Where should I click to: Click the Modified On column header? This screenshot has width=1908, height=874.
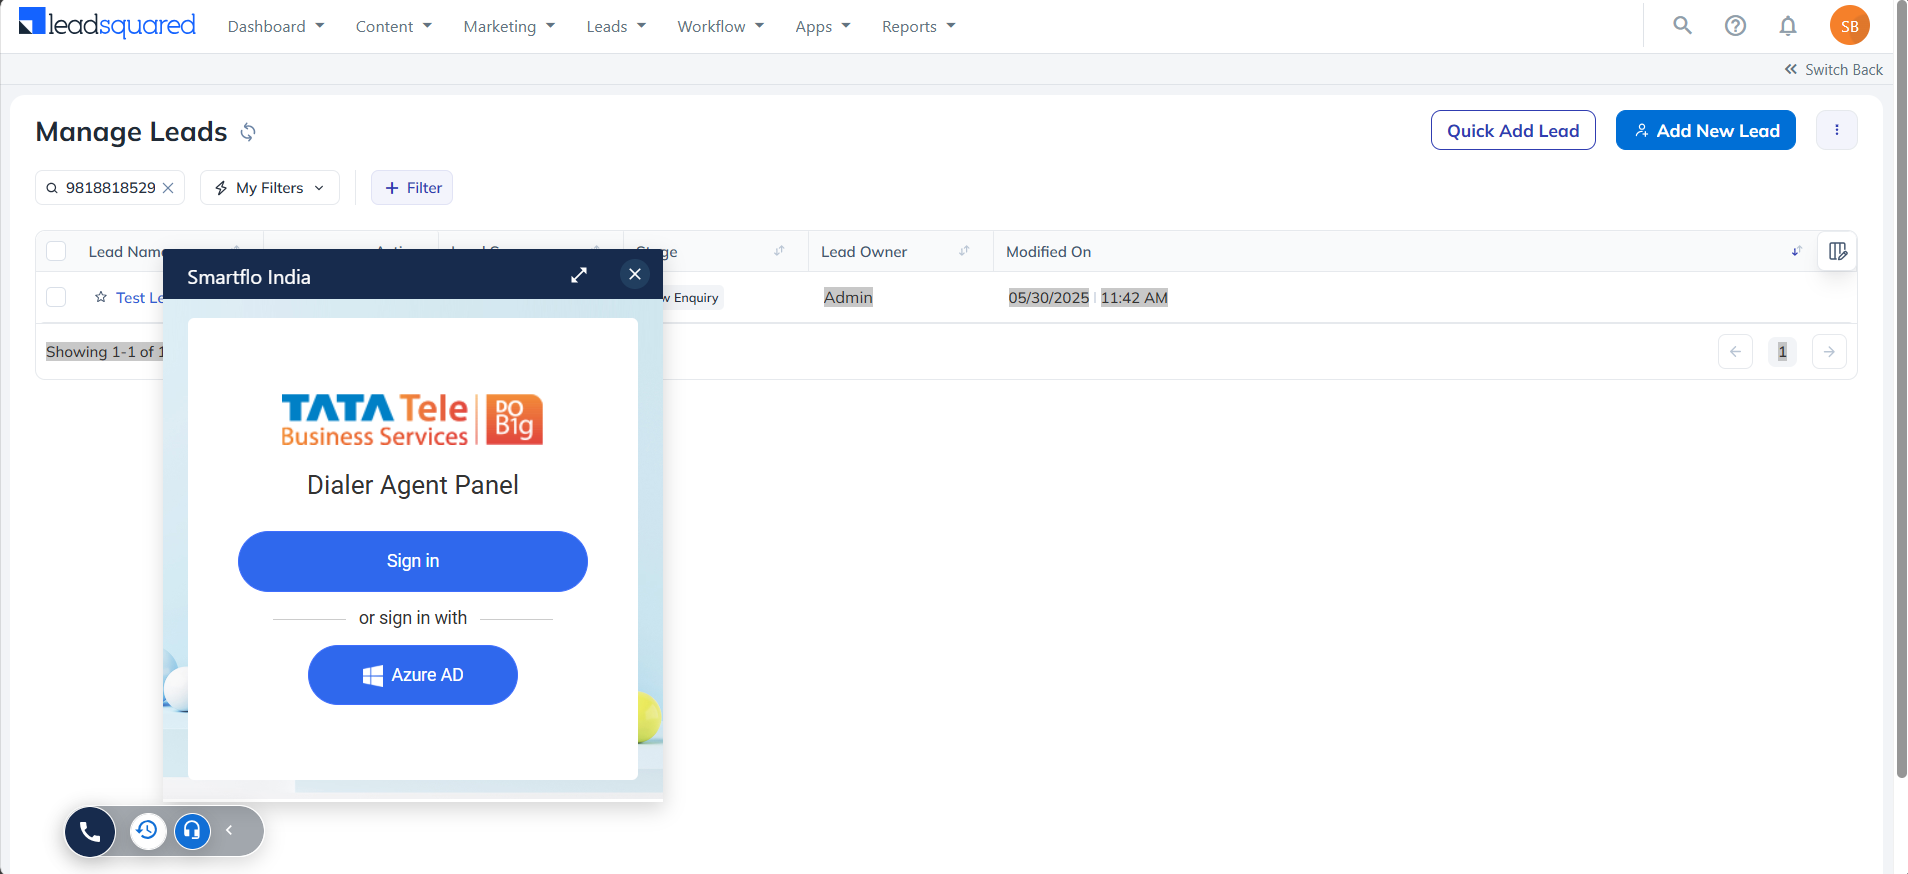point(1048,252)
